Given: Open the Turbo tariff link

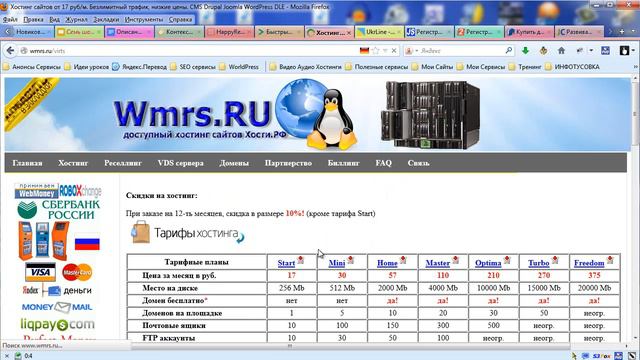Looking at the screenshot, I should [x=538, y=263].
